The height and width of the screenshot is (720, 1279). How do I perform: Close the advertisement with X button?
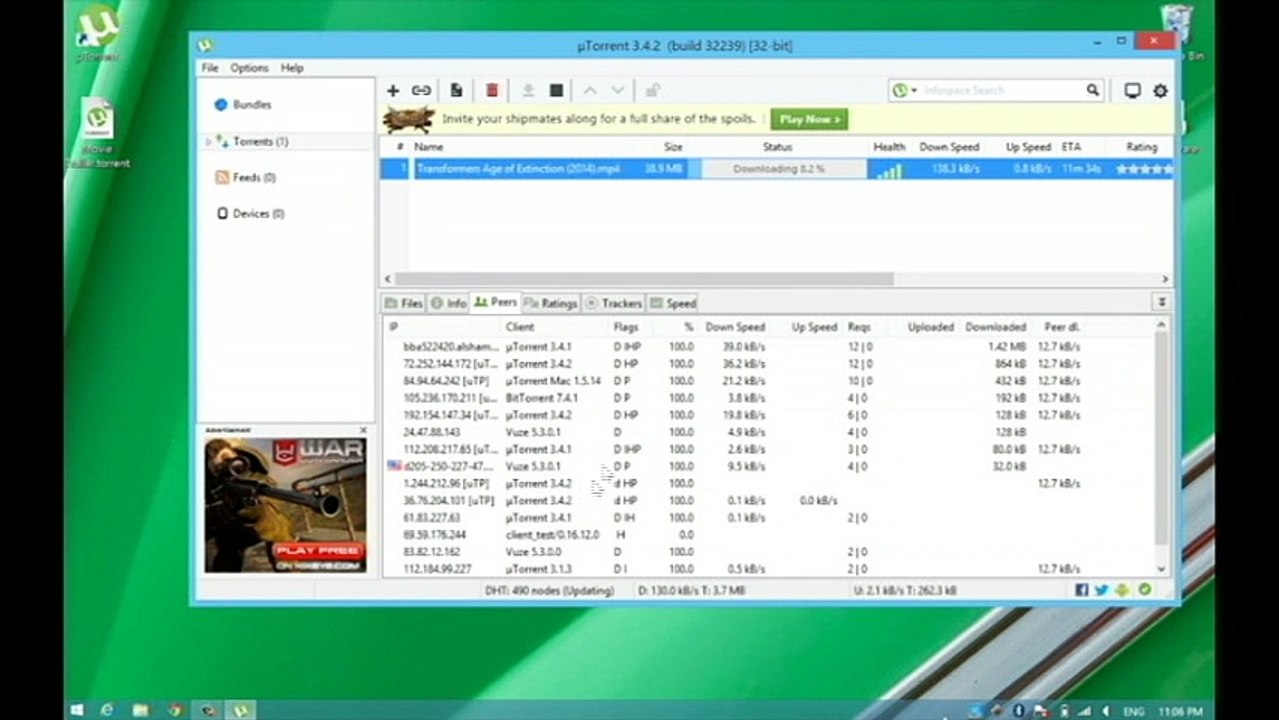(x=363, y=431)
